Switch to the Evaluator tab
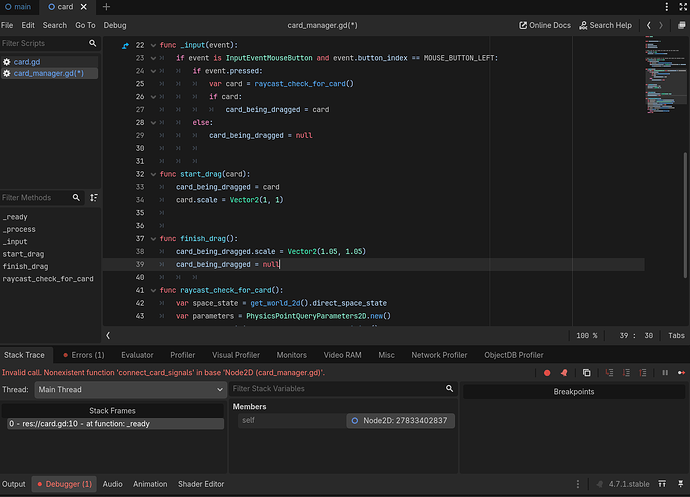 [x=137, y=355]
